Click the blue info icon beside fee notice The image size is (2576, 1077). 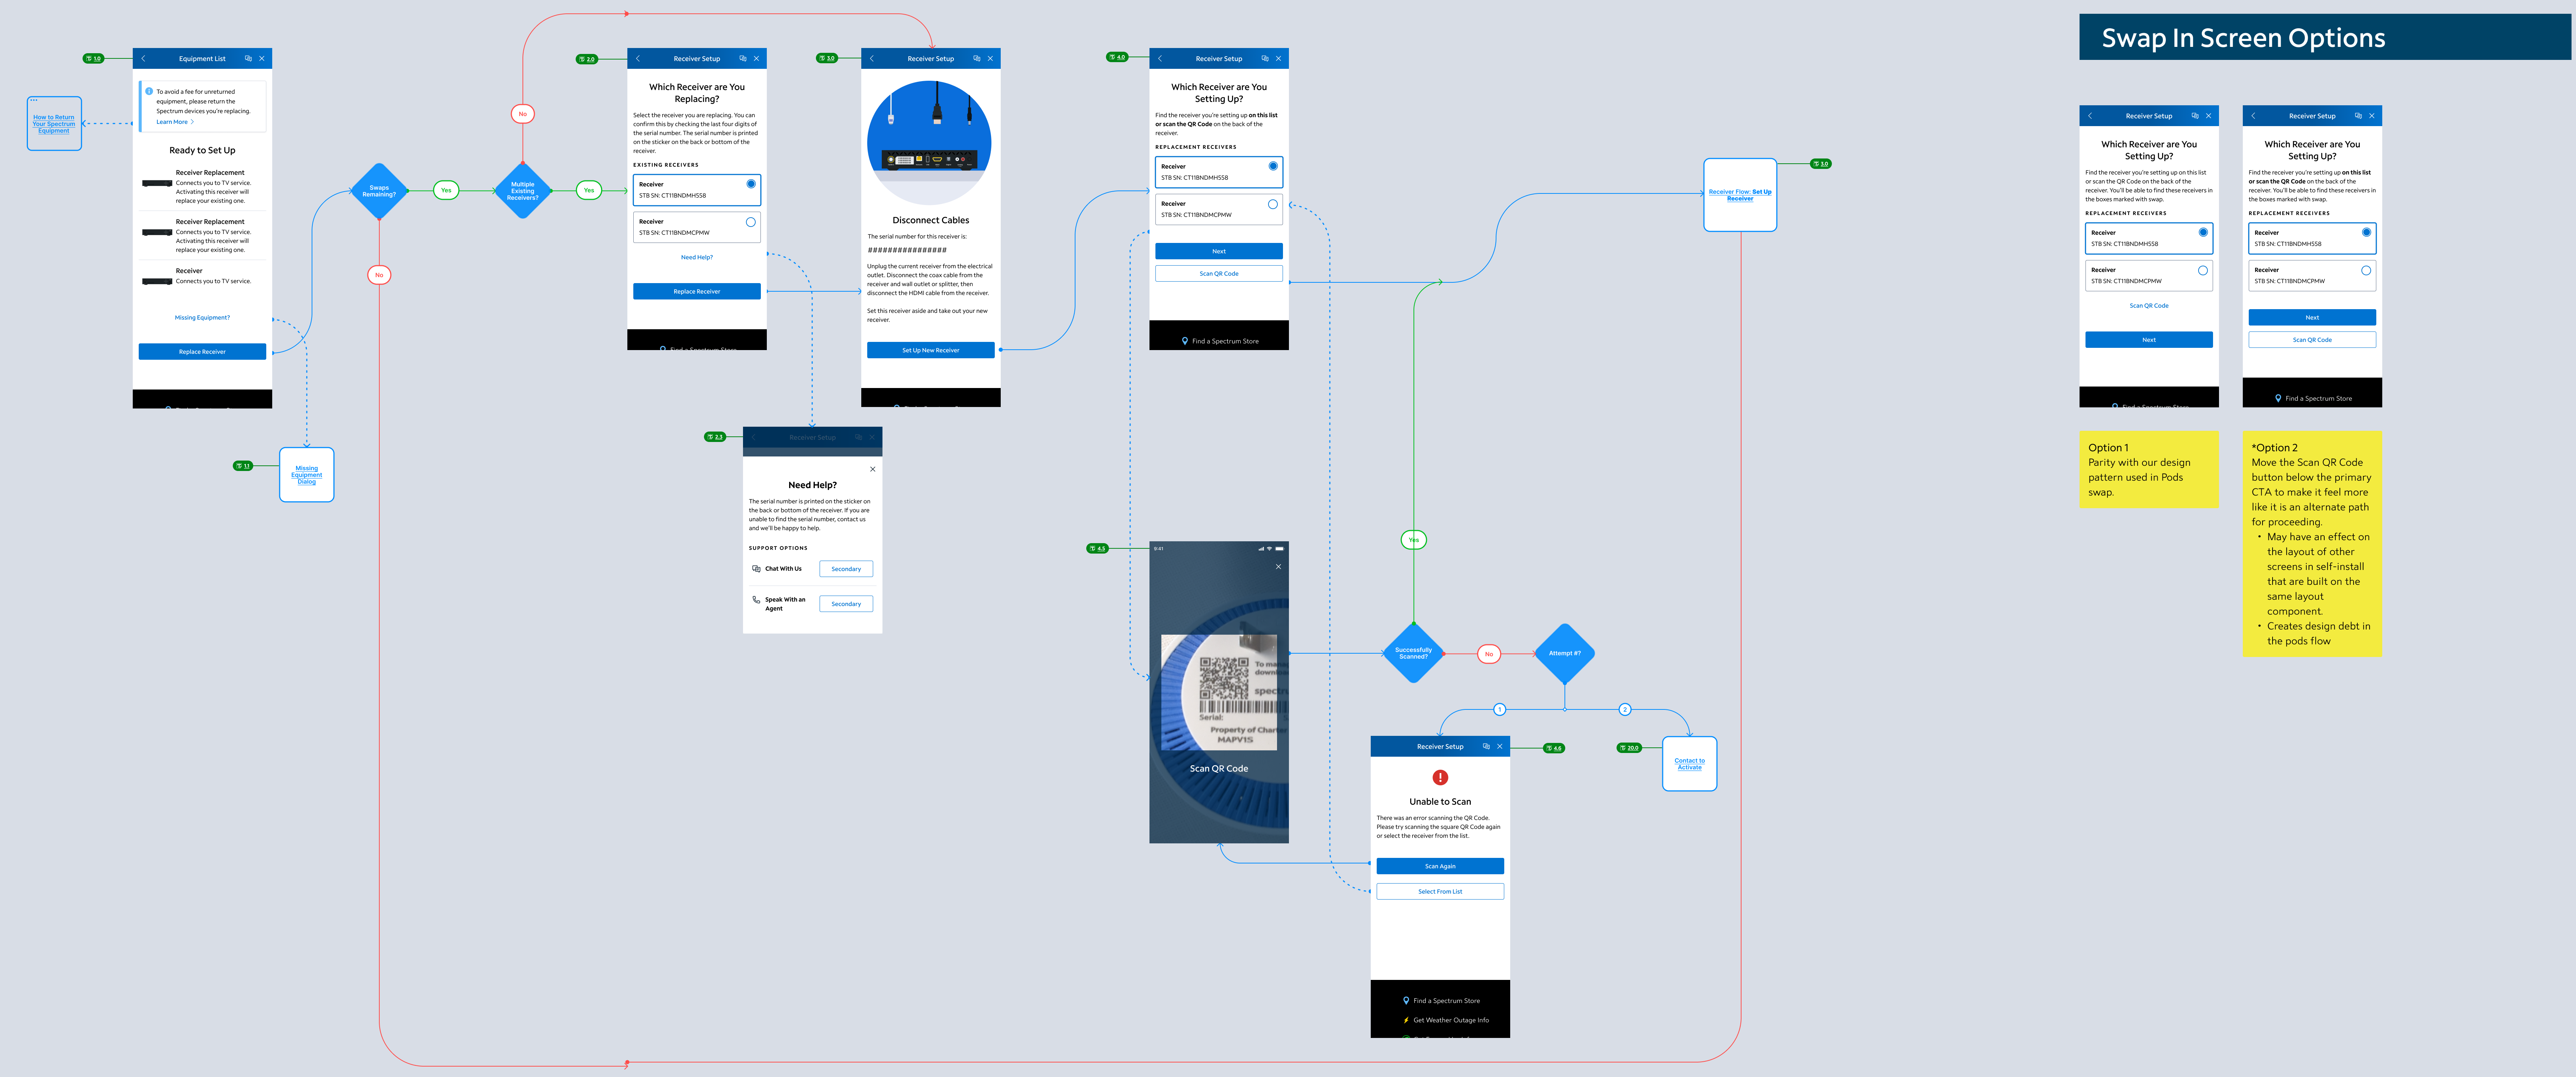click(x=149, y=92)
